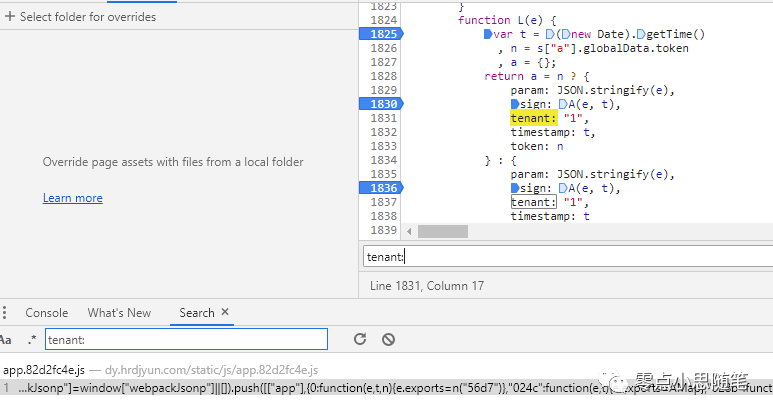Click inline breakpoint marker before A(e, t) on line 1836
This screenshot has height=415, width=773.
pos(563,188)
